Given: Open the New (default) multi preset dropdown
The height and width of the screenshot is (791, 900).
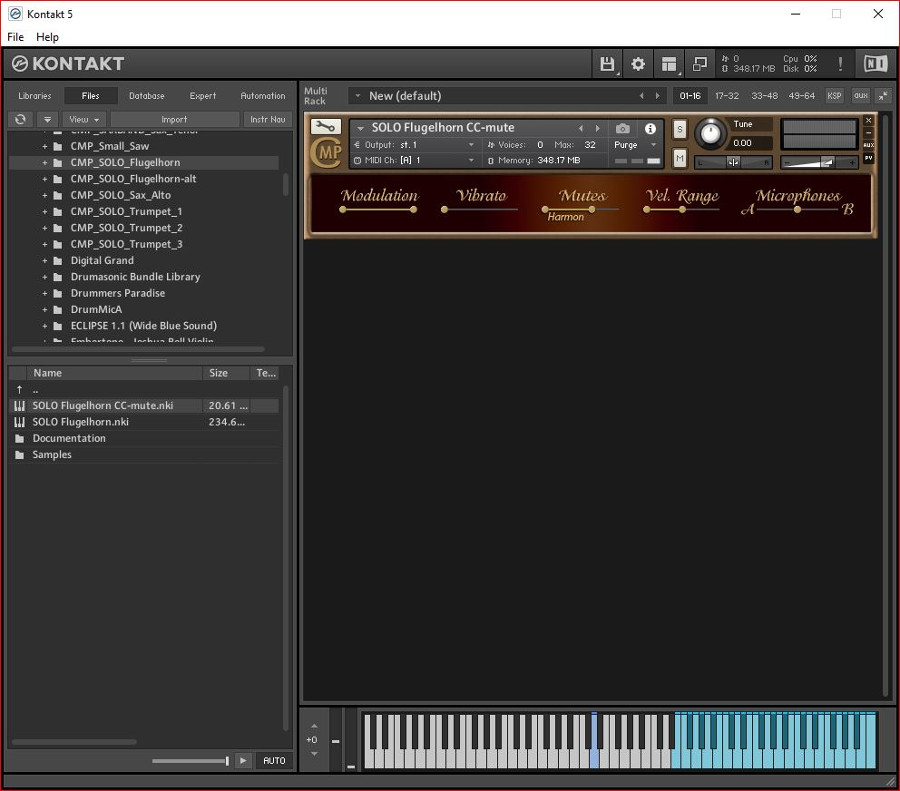Looking at the screenshot, I should click(x=357, y=96).
